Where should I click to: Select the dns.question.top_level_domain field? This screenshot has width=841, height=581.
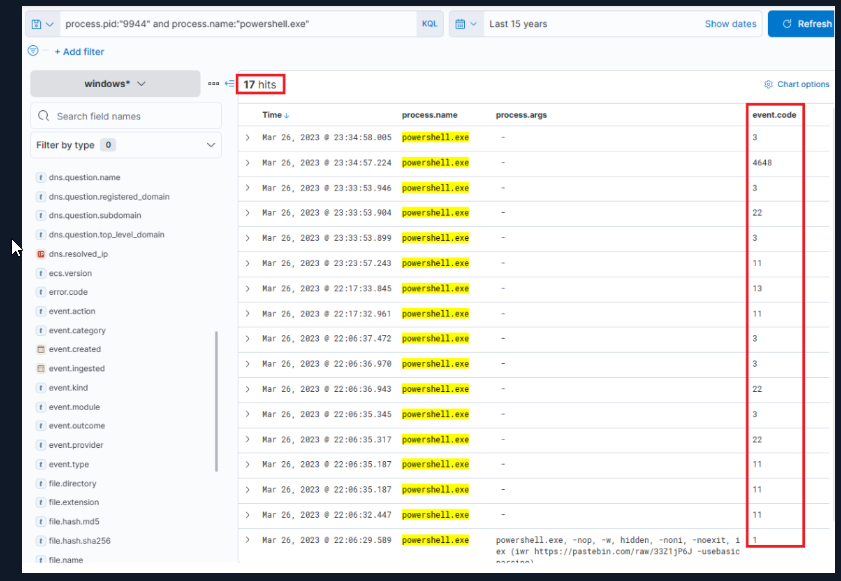pos(106,234)
